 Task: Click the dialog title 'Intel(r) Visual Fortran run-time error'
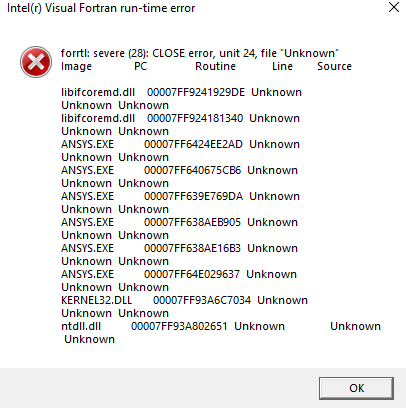tap(101, 8)
